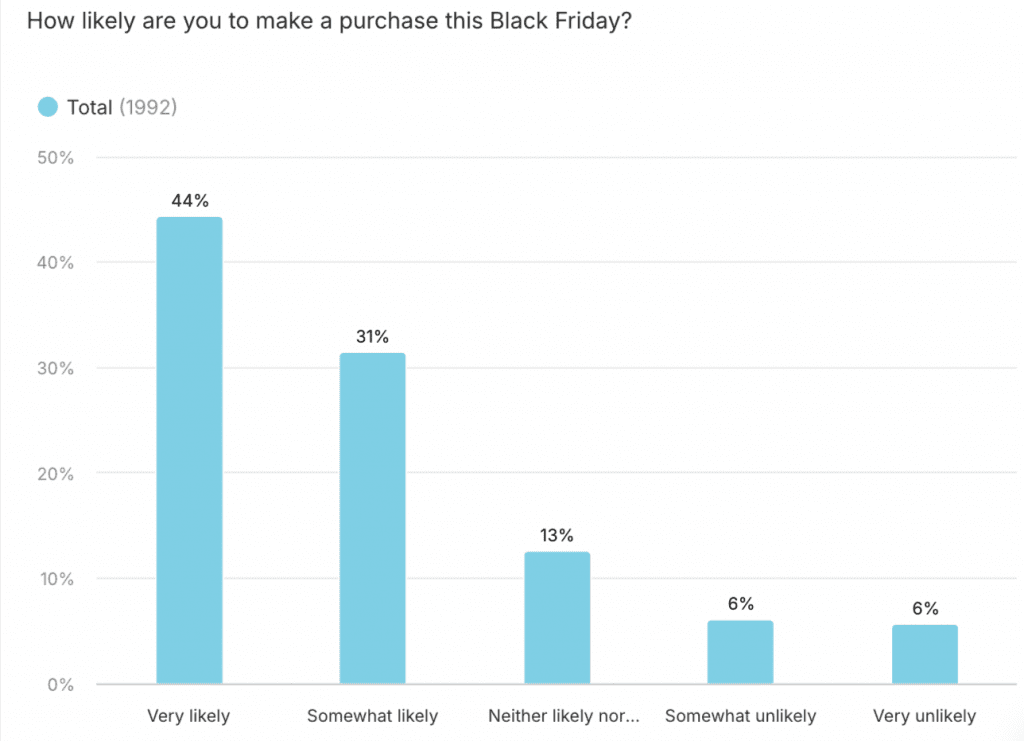Click the 31% data label

372,337
